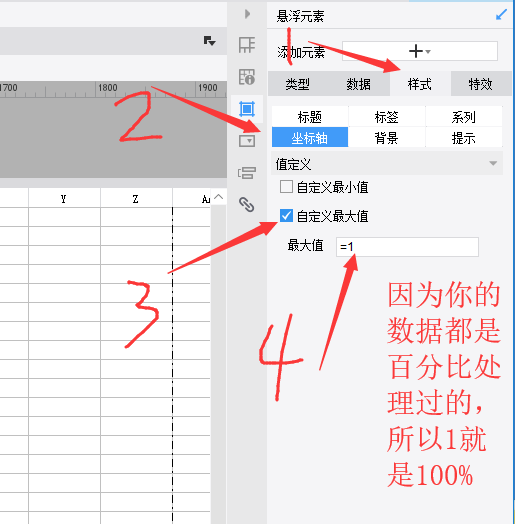
Task: Open the widget settings icon with dropdown box
Action: coord(247,141)
